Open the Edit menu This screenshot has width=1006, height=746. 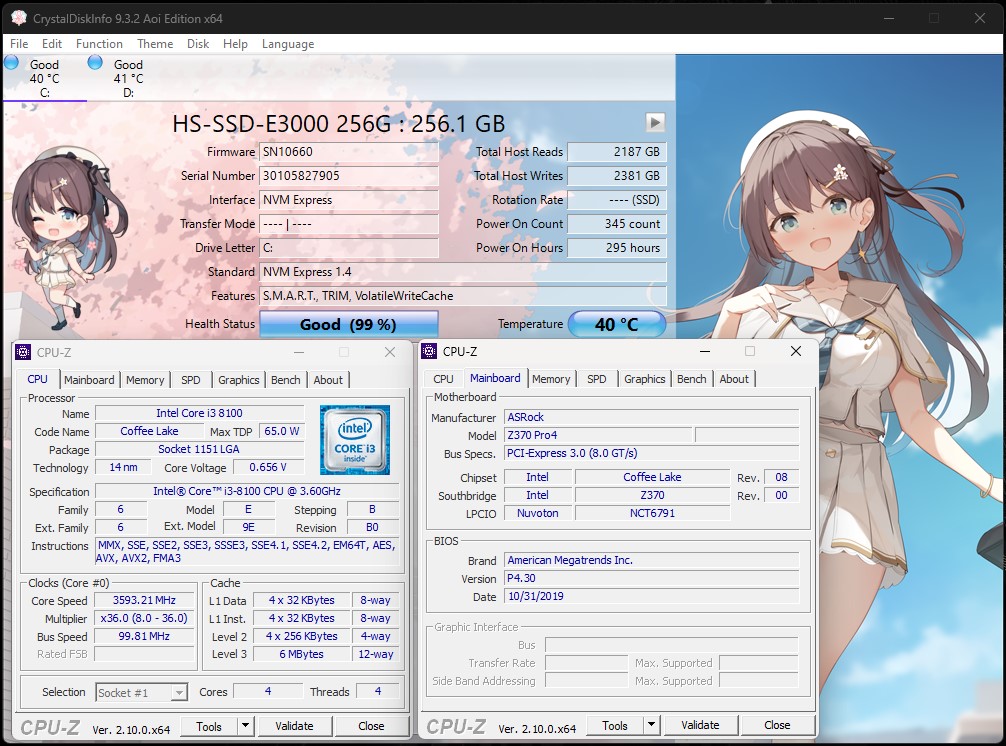point(52,44)
